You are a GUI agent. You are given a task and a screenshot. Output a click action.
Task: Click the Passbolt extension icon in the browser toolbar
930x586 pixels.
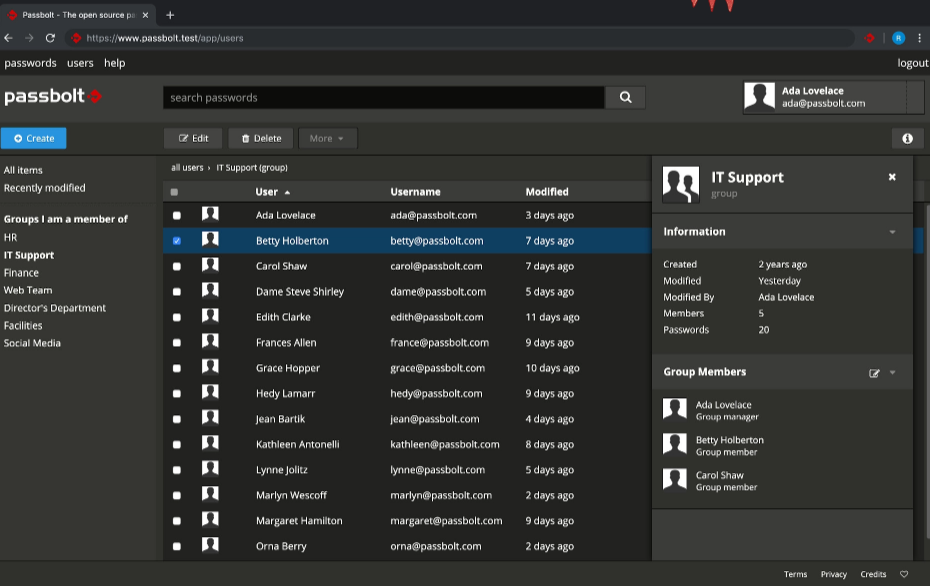tap(869, 38)
